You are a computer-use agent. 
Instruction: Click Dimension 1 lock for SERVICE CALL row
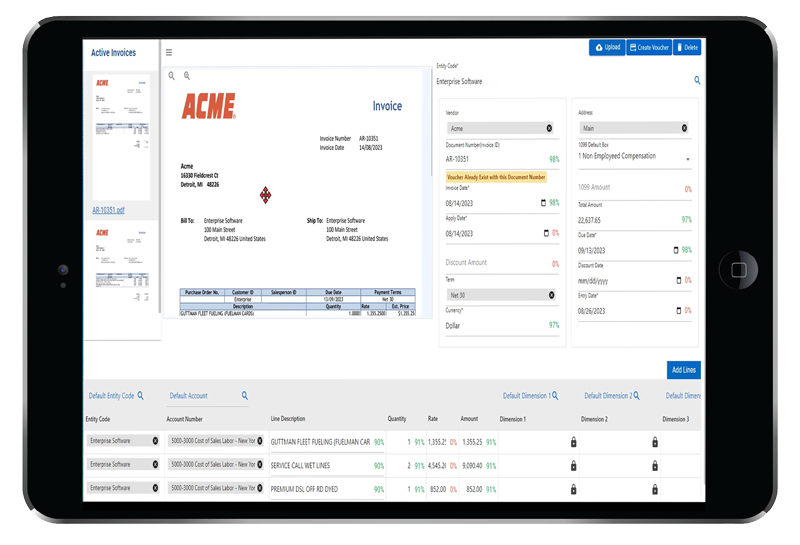point(573,465)
